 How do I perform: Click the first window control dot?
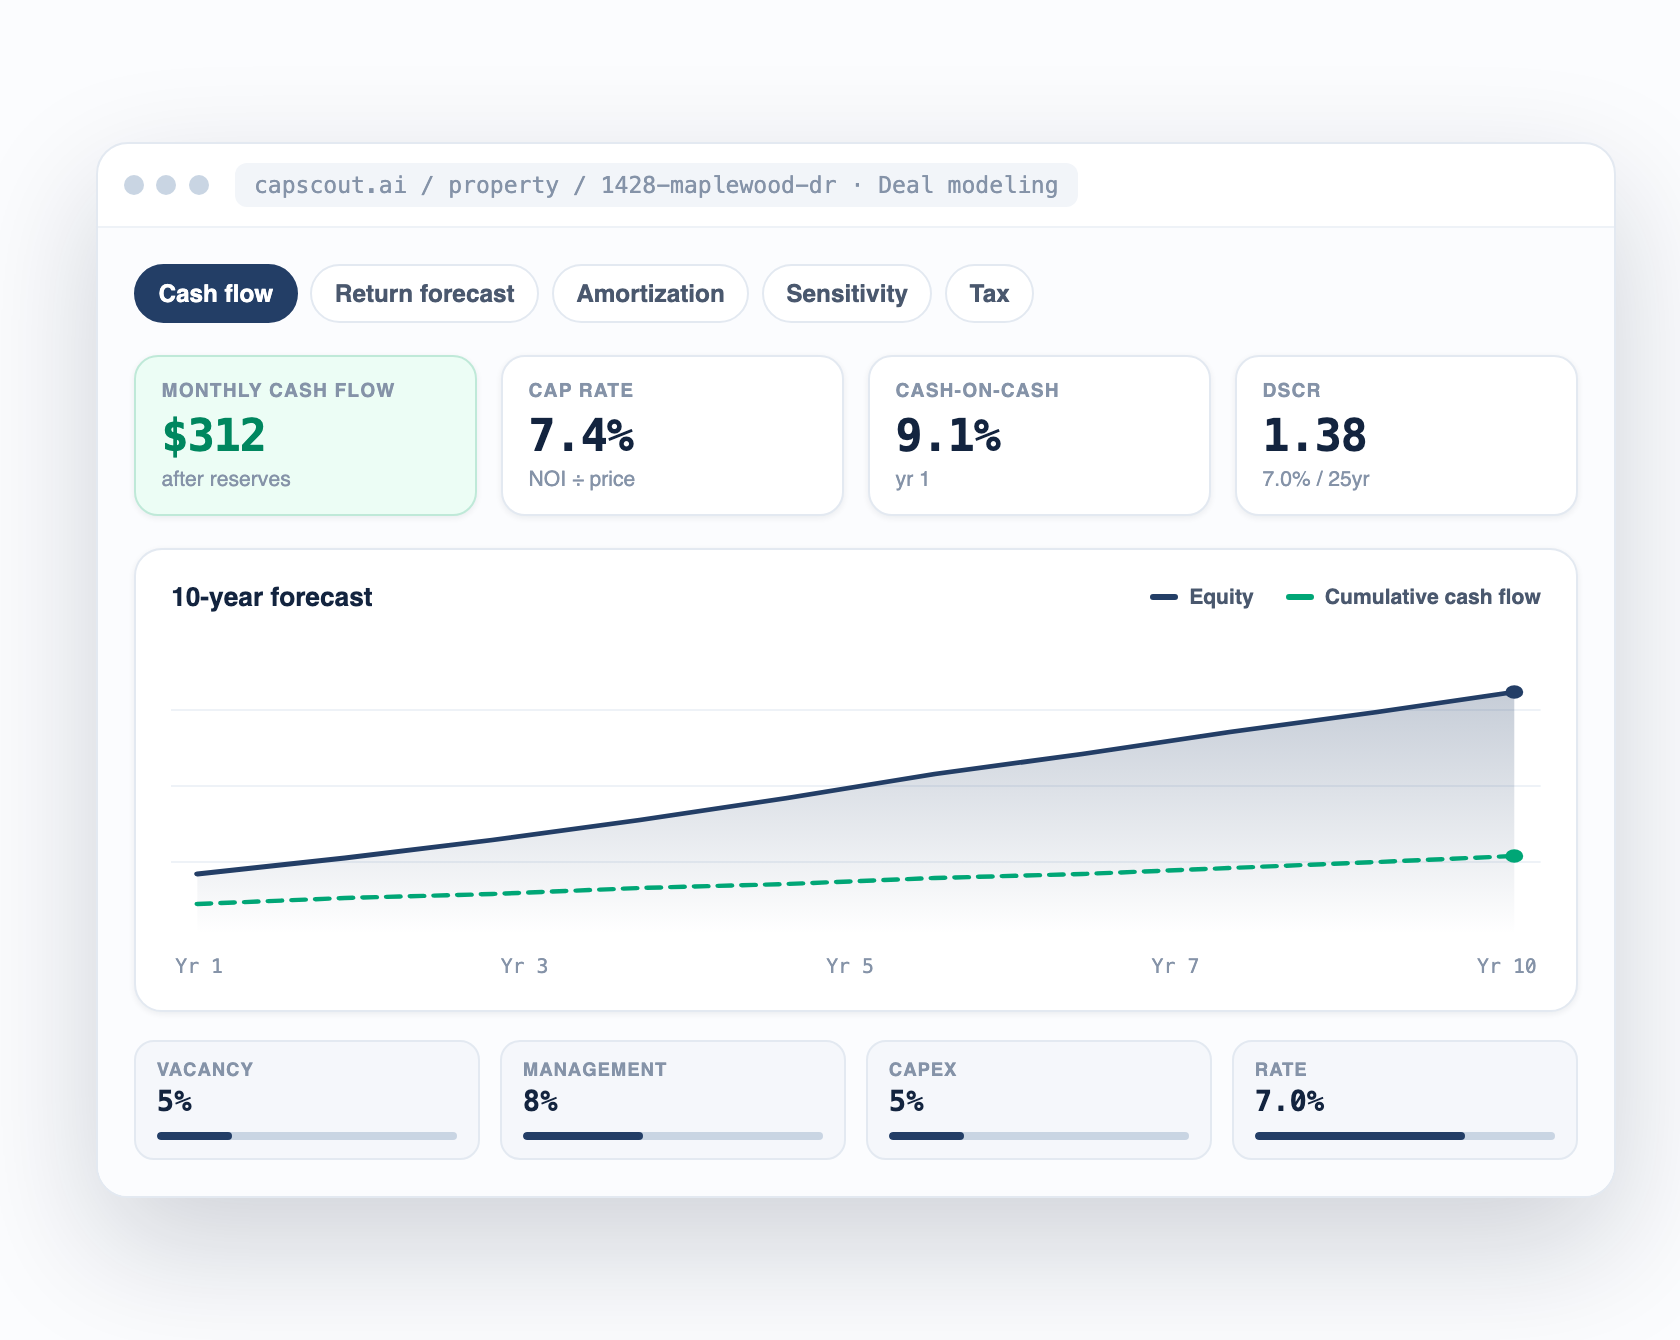coord(134,185)
